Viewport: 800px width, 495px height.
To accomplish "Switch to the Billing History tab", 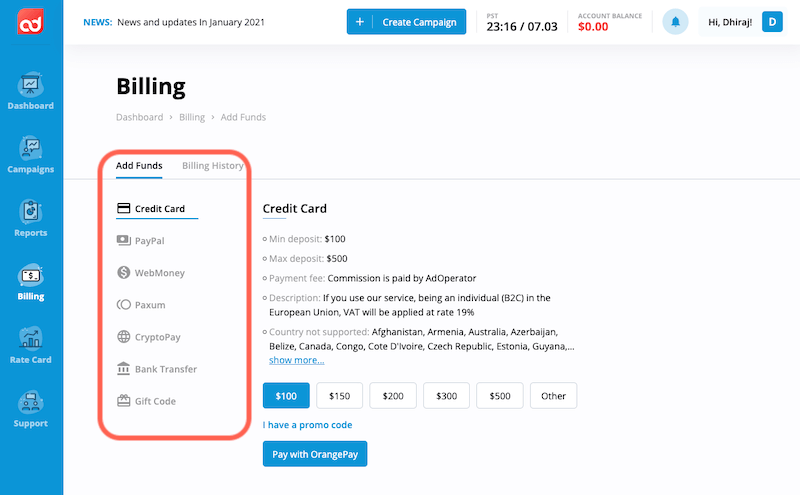I will pyautogui.click(x=213, y=166).
